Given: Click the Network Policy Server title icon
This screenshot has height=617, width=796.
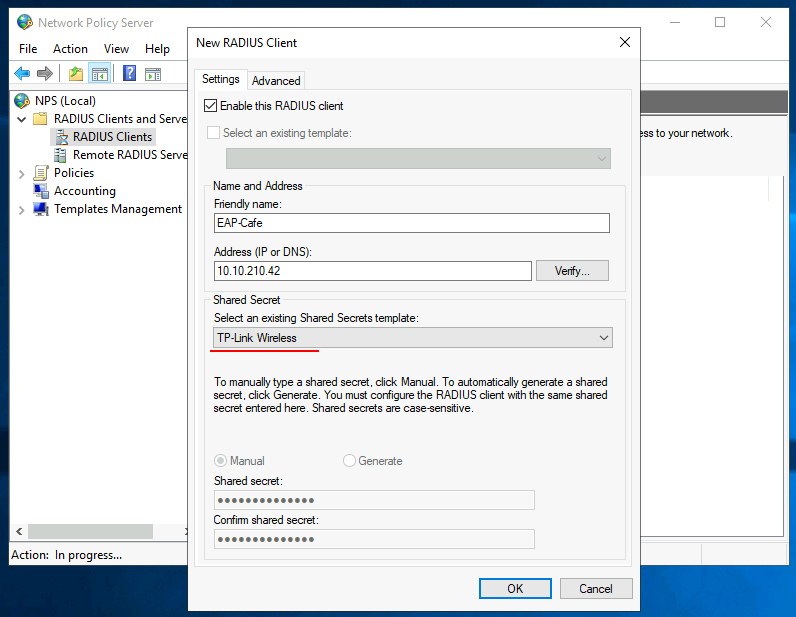Looking at the screenshot, I should (24, 22).
